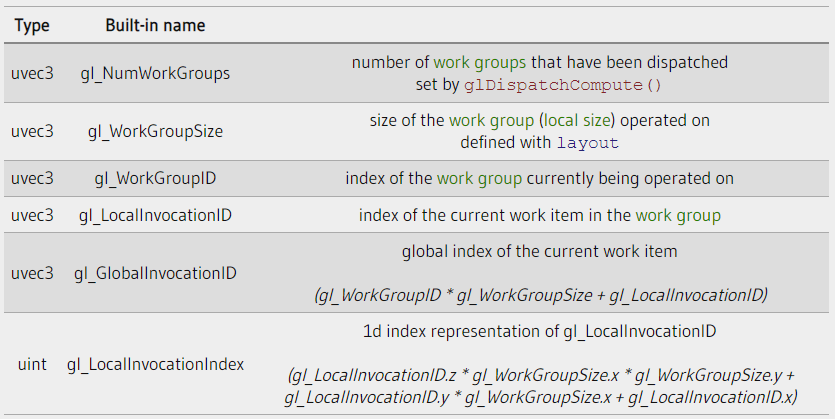This screenshot has width=835, height=419.
Task: Click the gl_LocalInvocationIndex italic formula text
Action: [541, 386]
